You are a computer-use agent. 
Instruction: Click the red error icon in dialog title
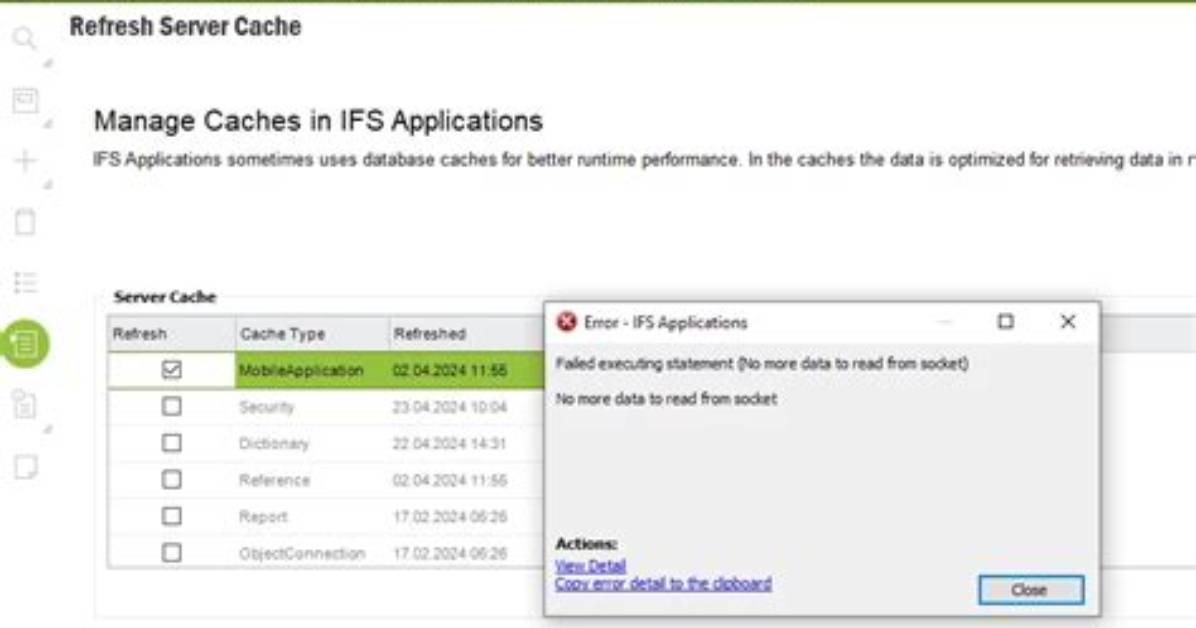click(x=567, y=322)
